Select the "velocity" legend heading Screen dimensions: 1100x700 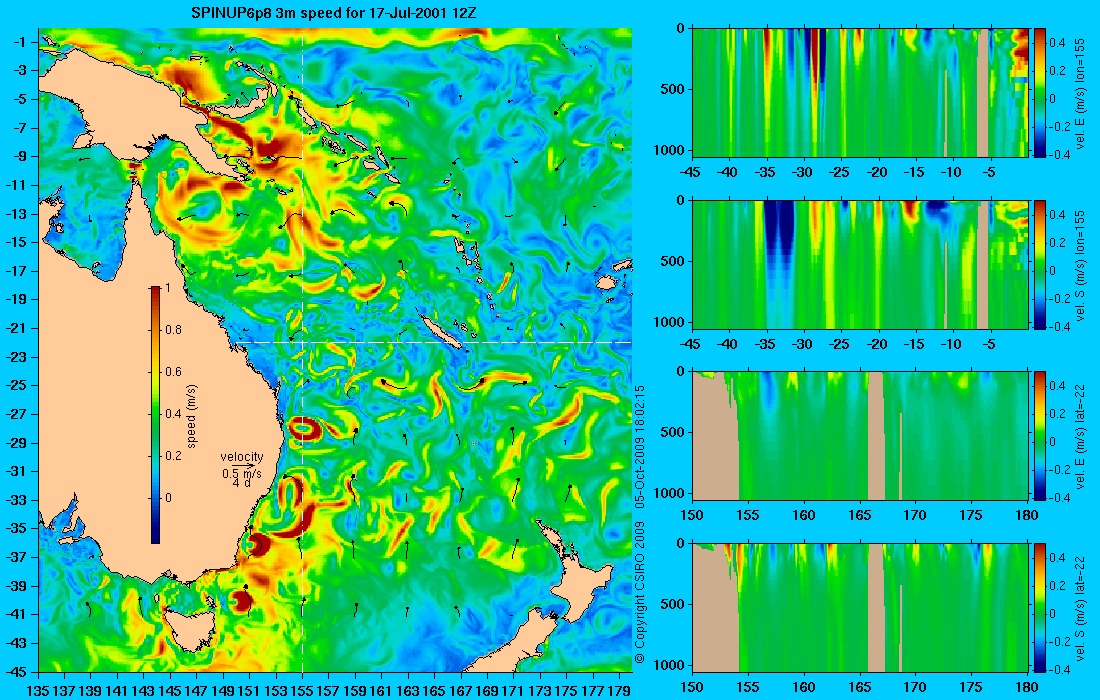click(x=242, y=457)
